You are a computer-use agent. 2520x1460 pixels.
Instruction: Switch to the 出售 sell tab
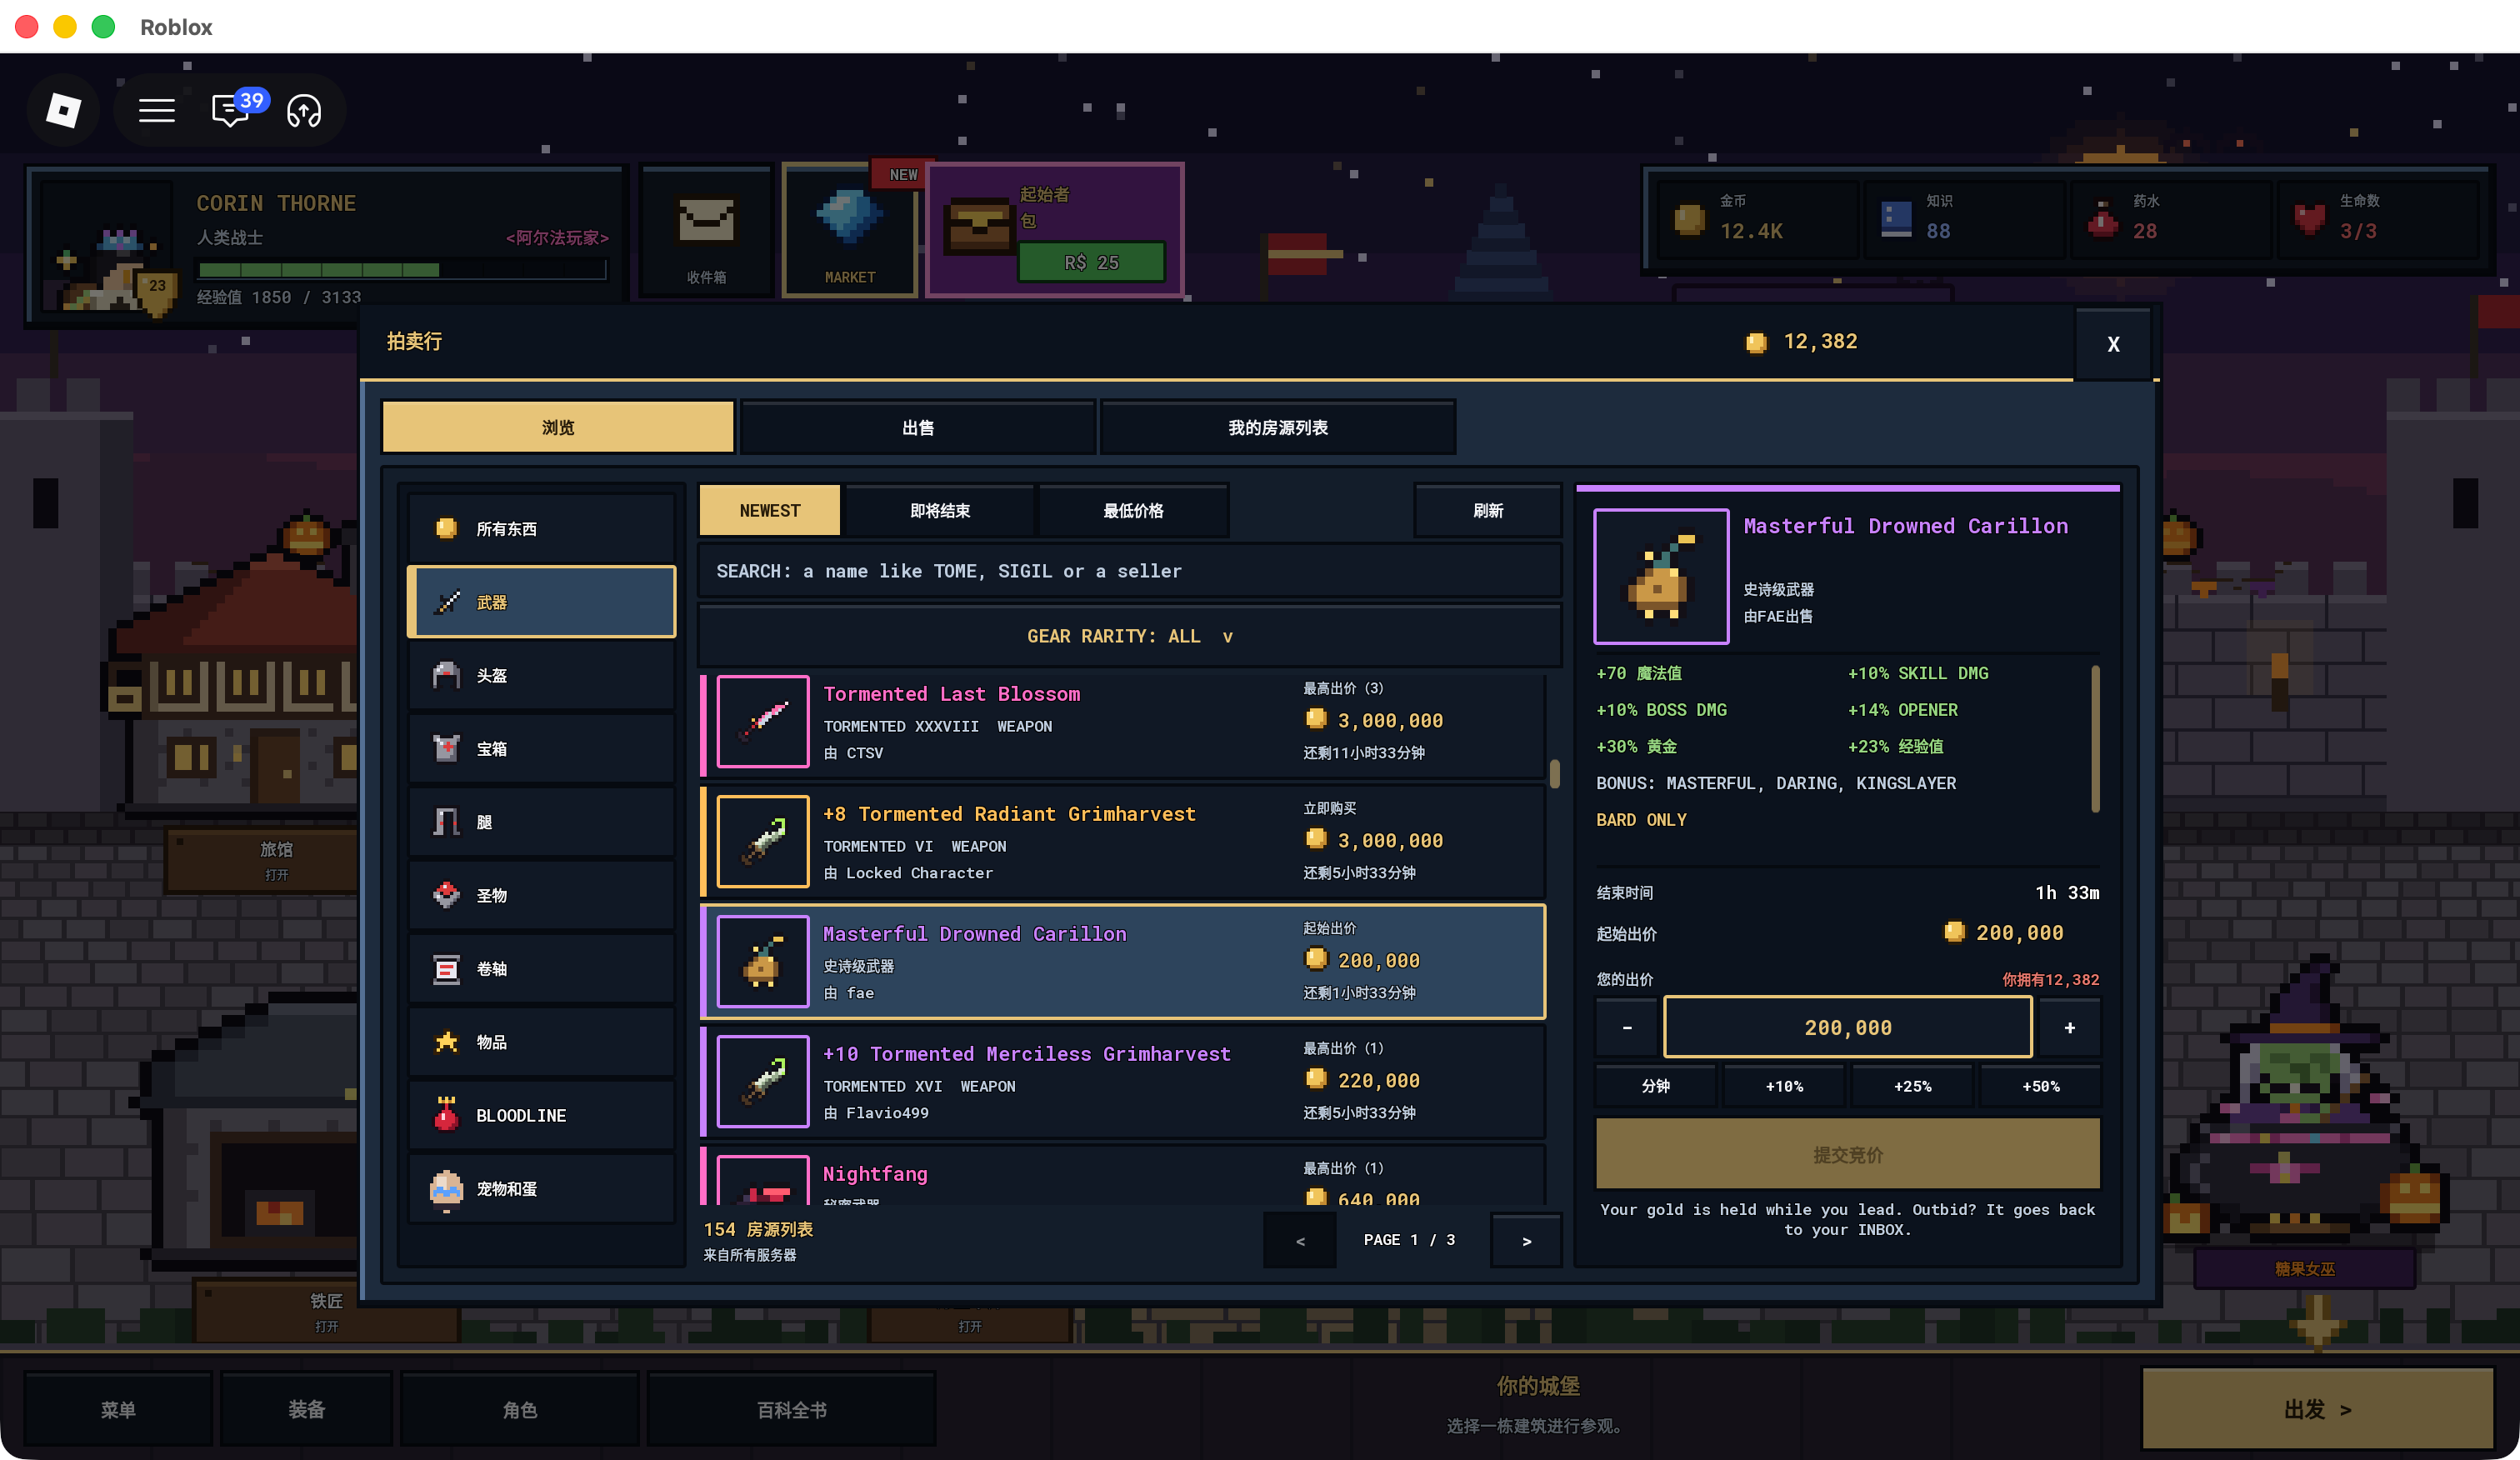917,427
